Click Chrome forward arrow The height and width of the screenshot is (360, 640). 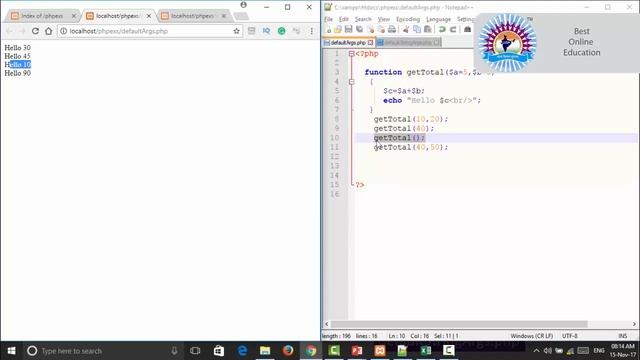[x=22, y=31]
